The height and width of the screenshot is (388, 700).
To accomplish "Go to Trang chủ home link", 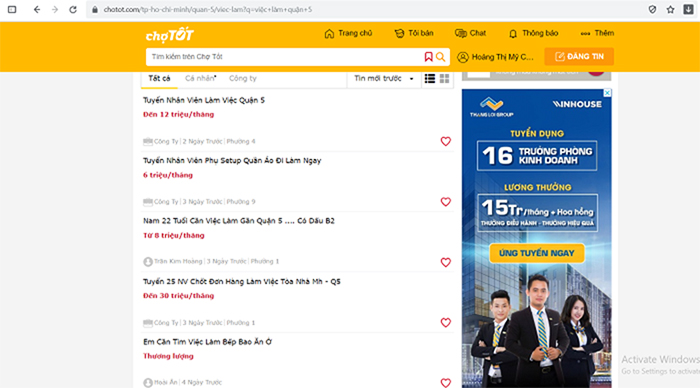I will [x=348, y=33].
